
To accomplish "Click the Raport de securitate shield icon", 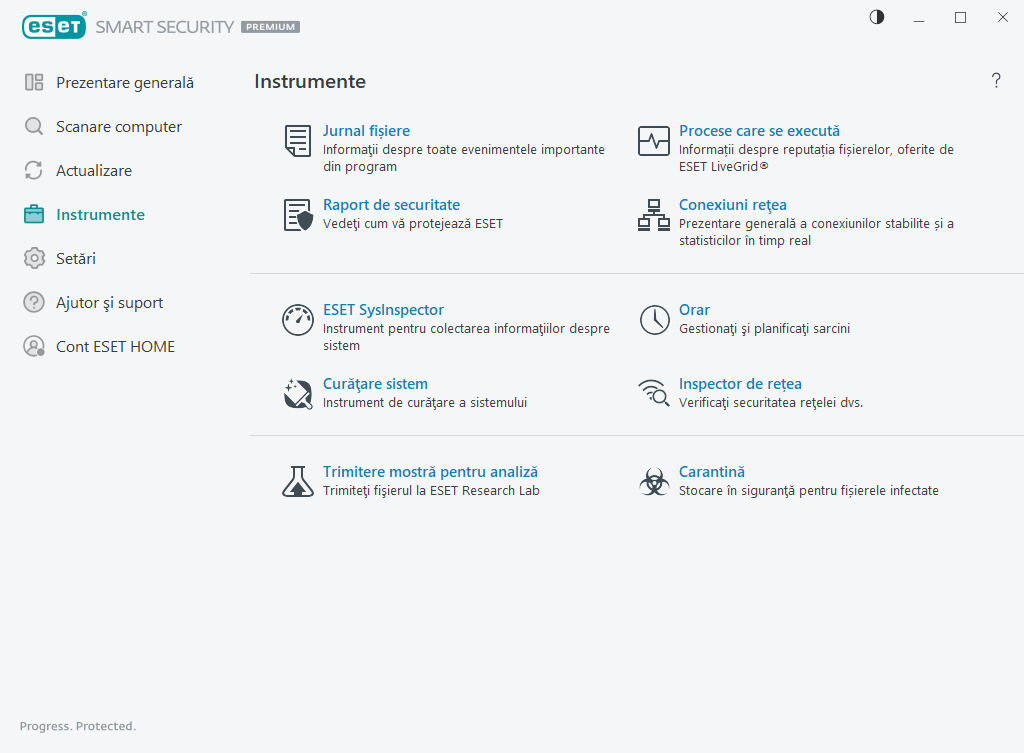I will pos(298,215).
